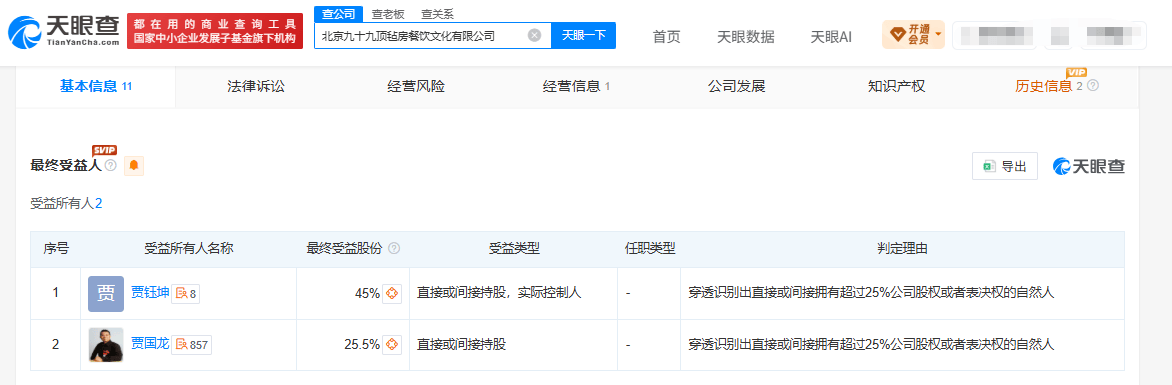Click the 导出 export button
This screenshot has width=1172, height=385.
(x=1005, y=167)
